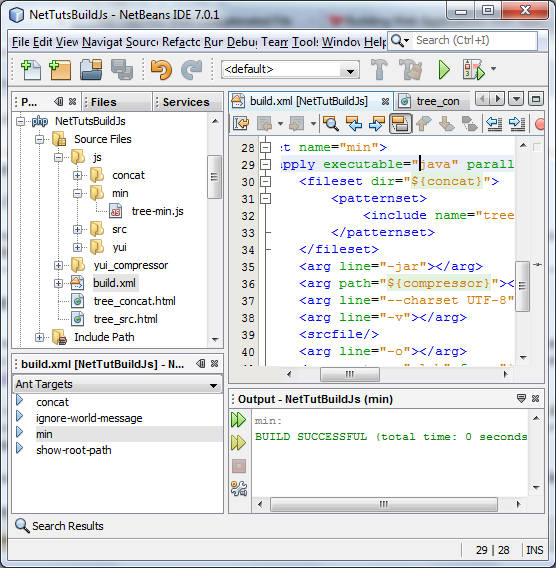Switch to the tree_con editor tab
The width and height of the screenshot is (556, 568).
pos(433,101)
